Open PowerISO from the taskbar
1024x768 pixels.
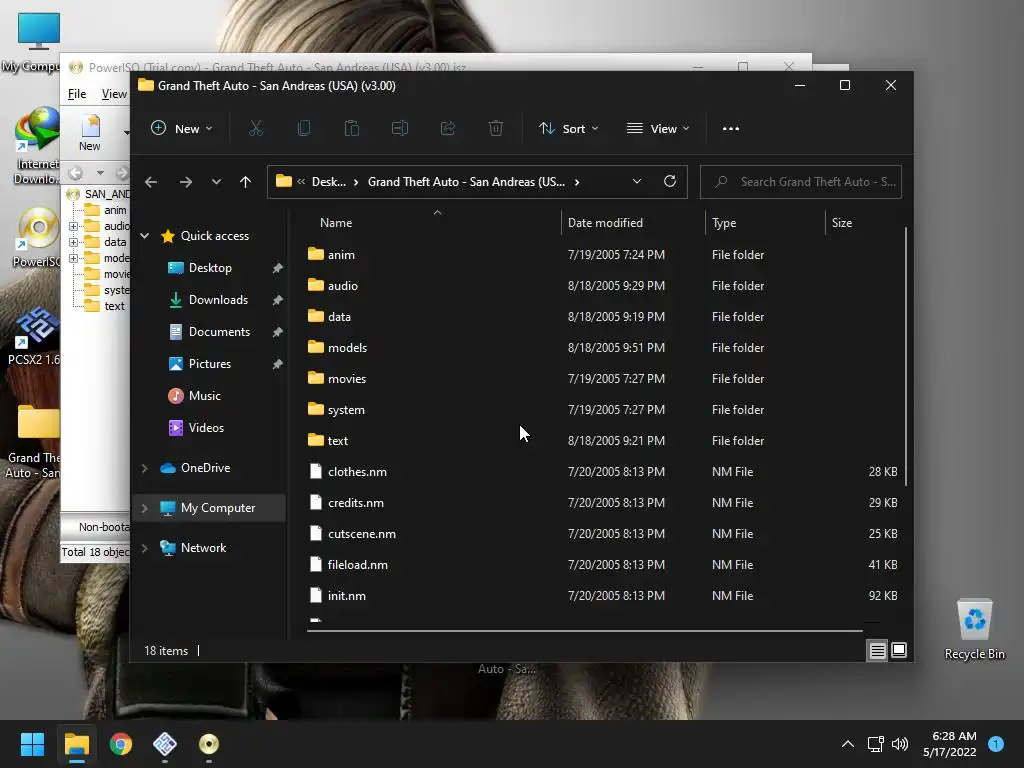209,744
